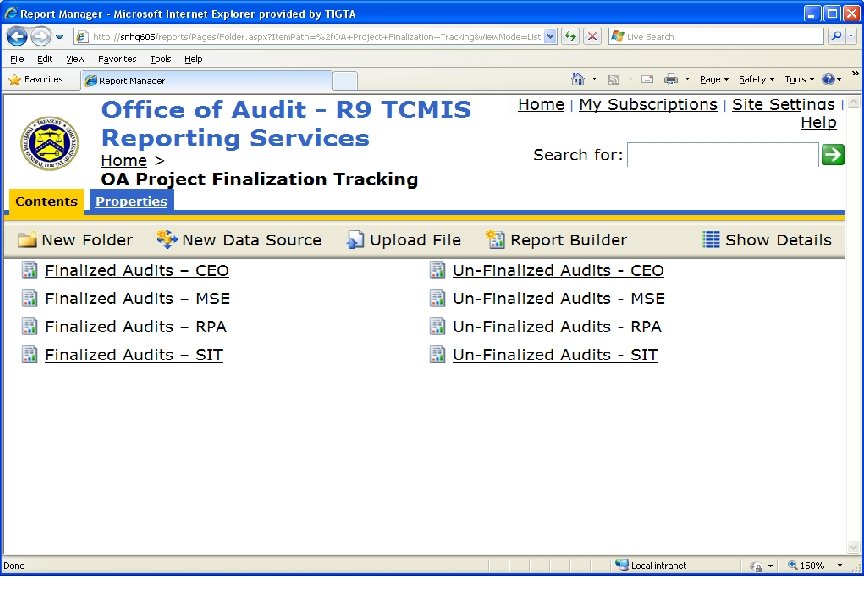Open the Edit menu
The height and width of the screenshot is (598, 864).
click(45, 59)
